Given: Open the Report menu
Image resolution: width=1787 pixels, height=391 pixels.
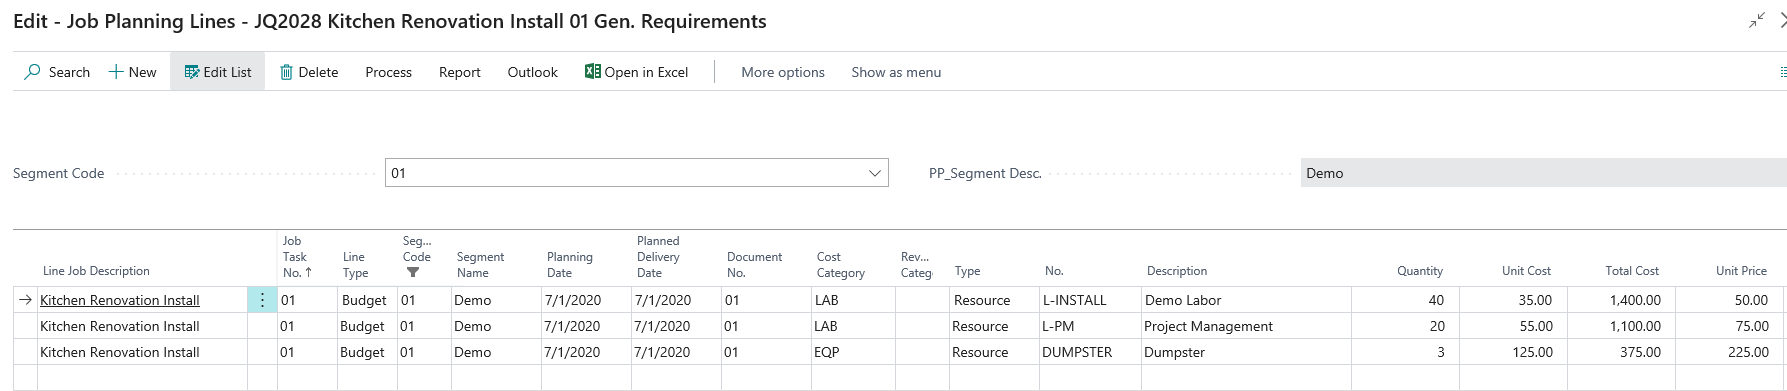Looking at the screenshot, I should 460,72.
